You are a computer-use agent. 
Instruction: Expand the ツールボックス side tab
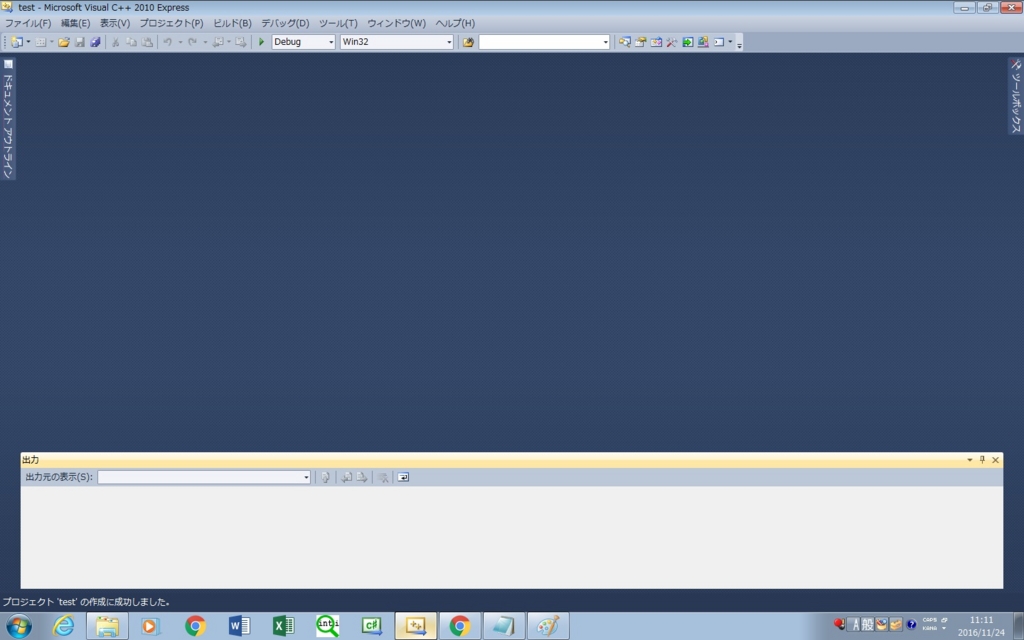pos(1016,96)
